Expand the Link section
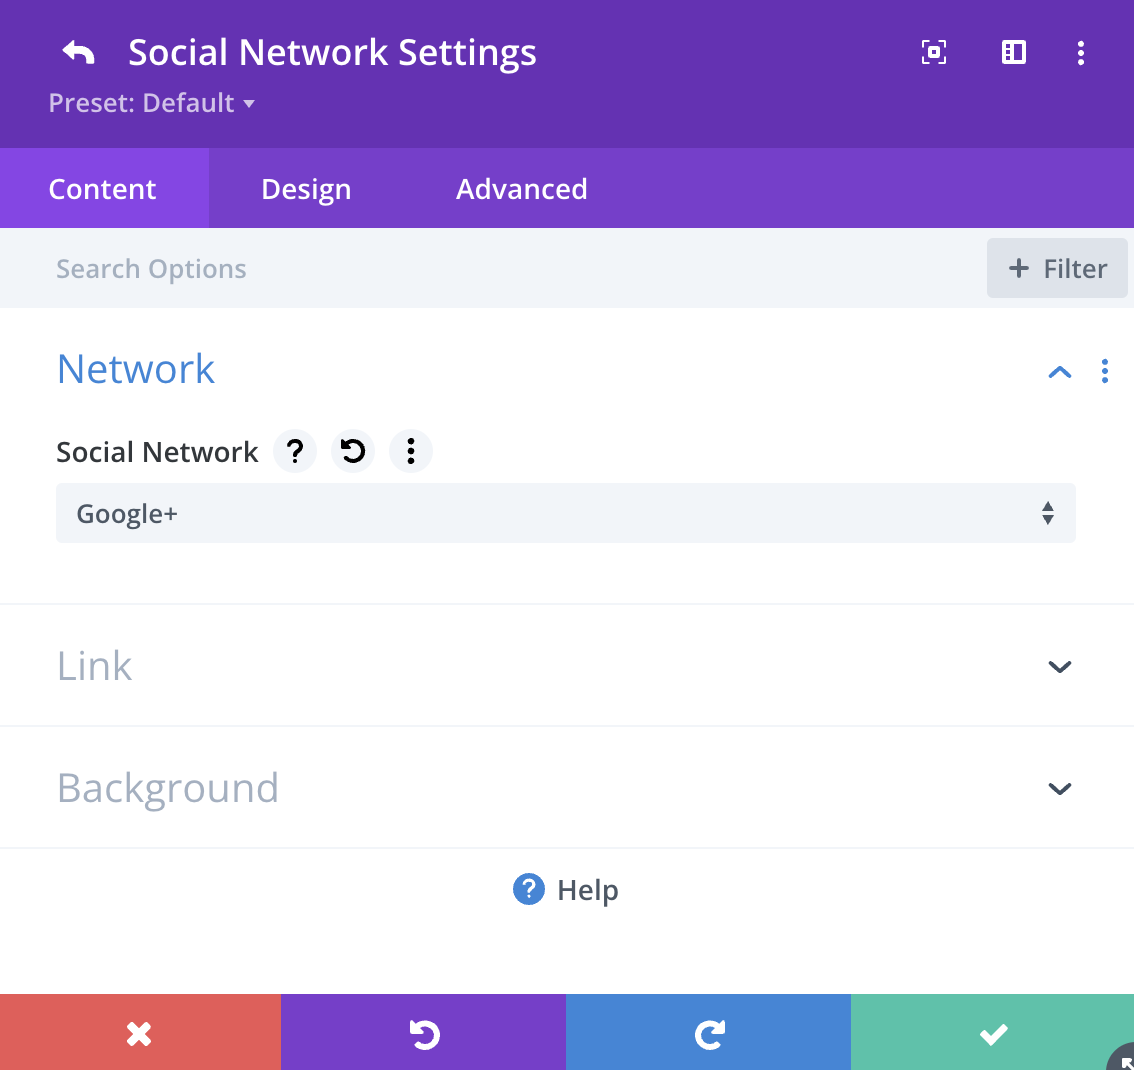The height and width of the screenshot is (1070, 1134). [x=567, y=665]
